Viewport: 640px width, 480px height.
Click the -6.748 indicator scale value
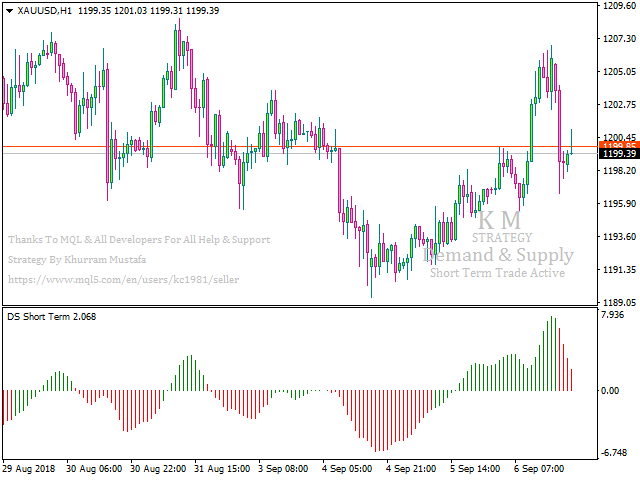click(x=614, y=452)
